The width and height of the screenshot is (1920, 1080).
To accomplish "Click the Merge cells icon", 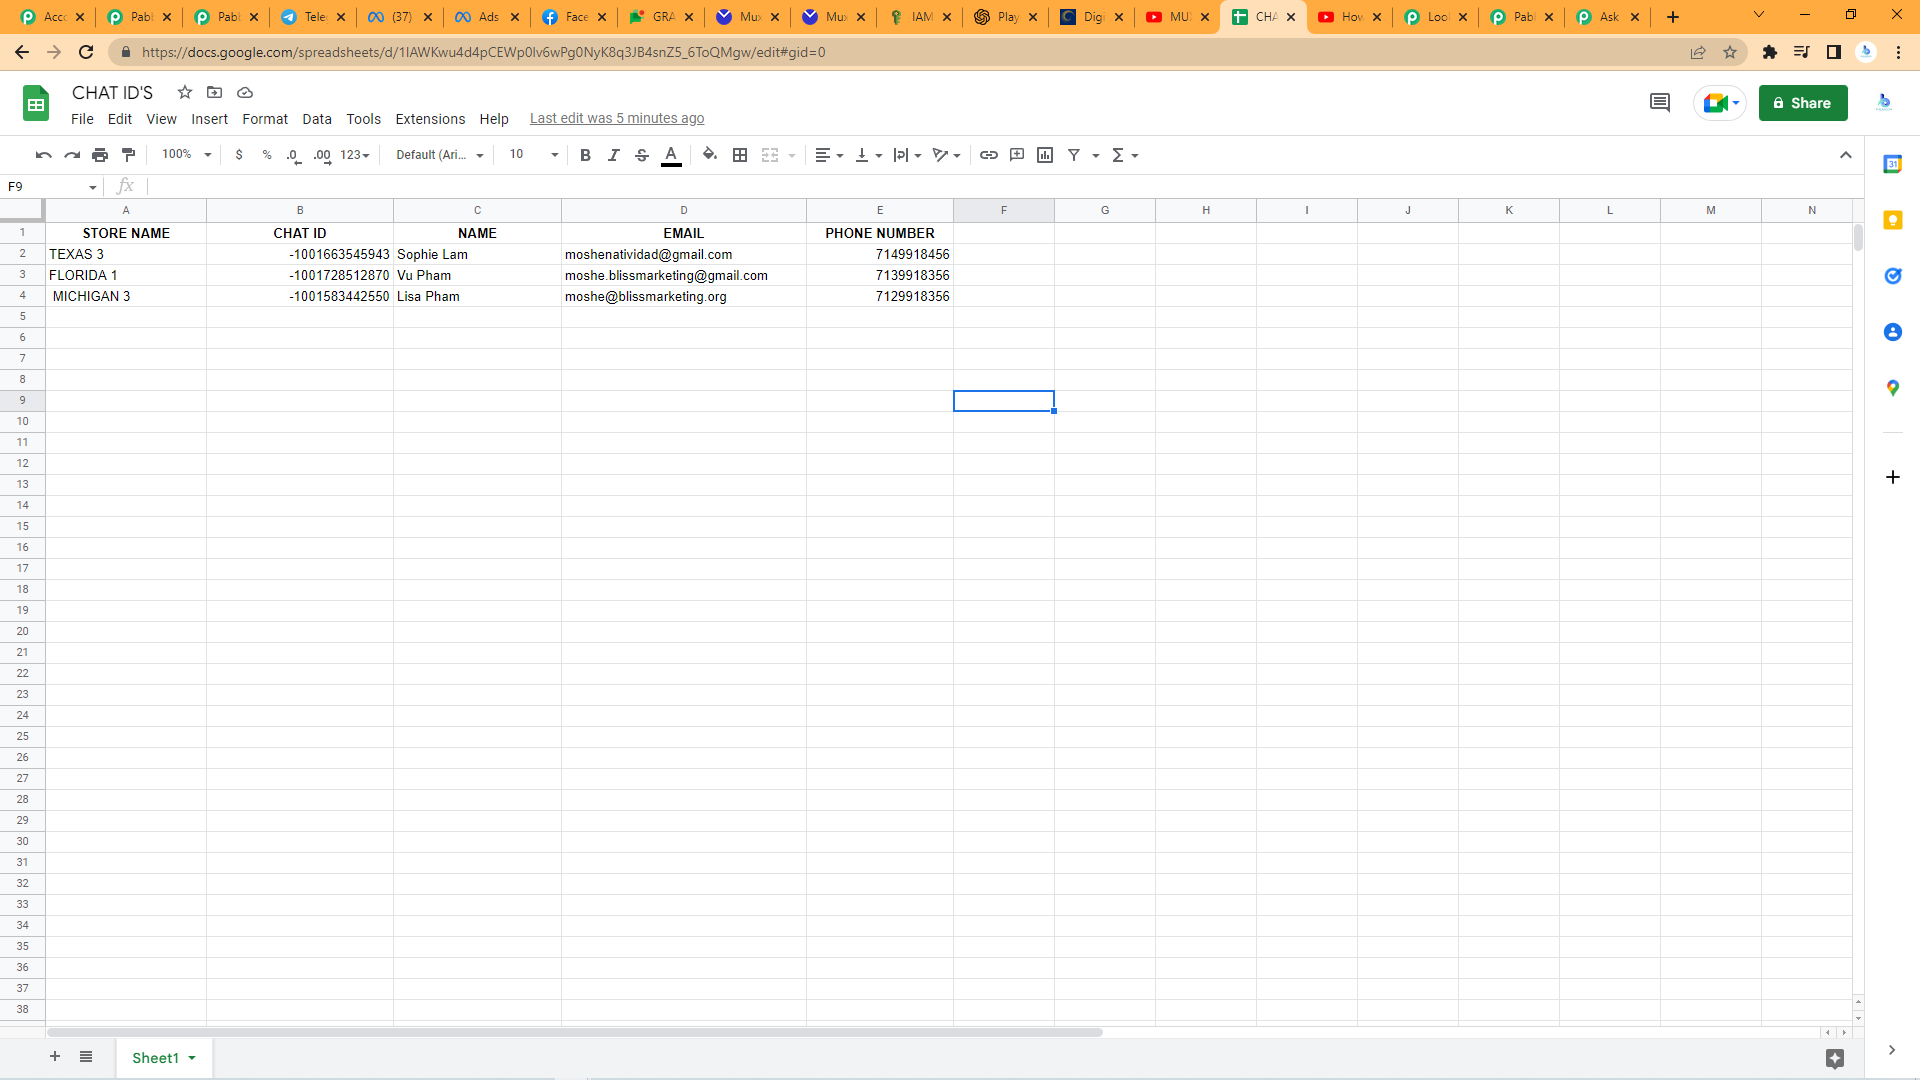I will click(770, 155).
